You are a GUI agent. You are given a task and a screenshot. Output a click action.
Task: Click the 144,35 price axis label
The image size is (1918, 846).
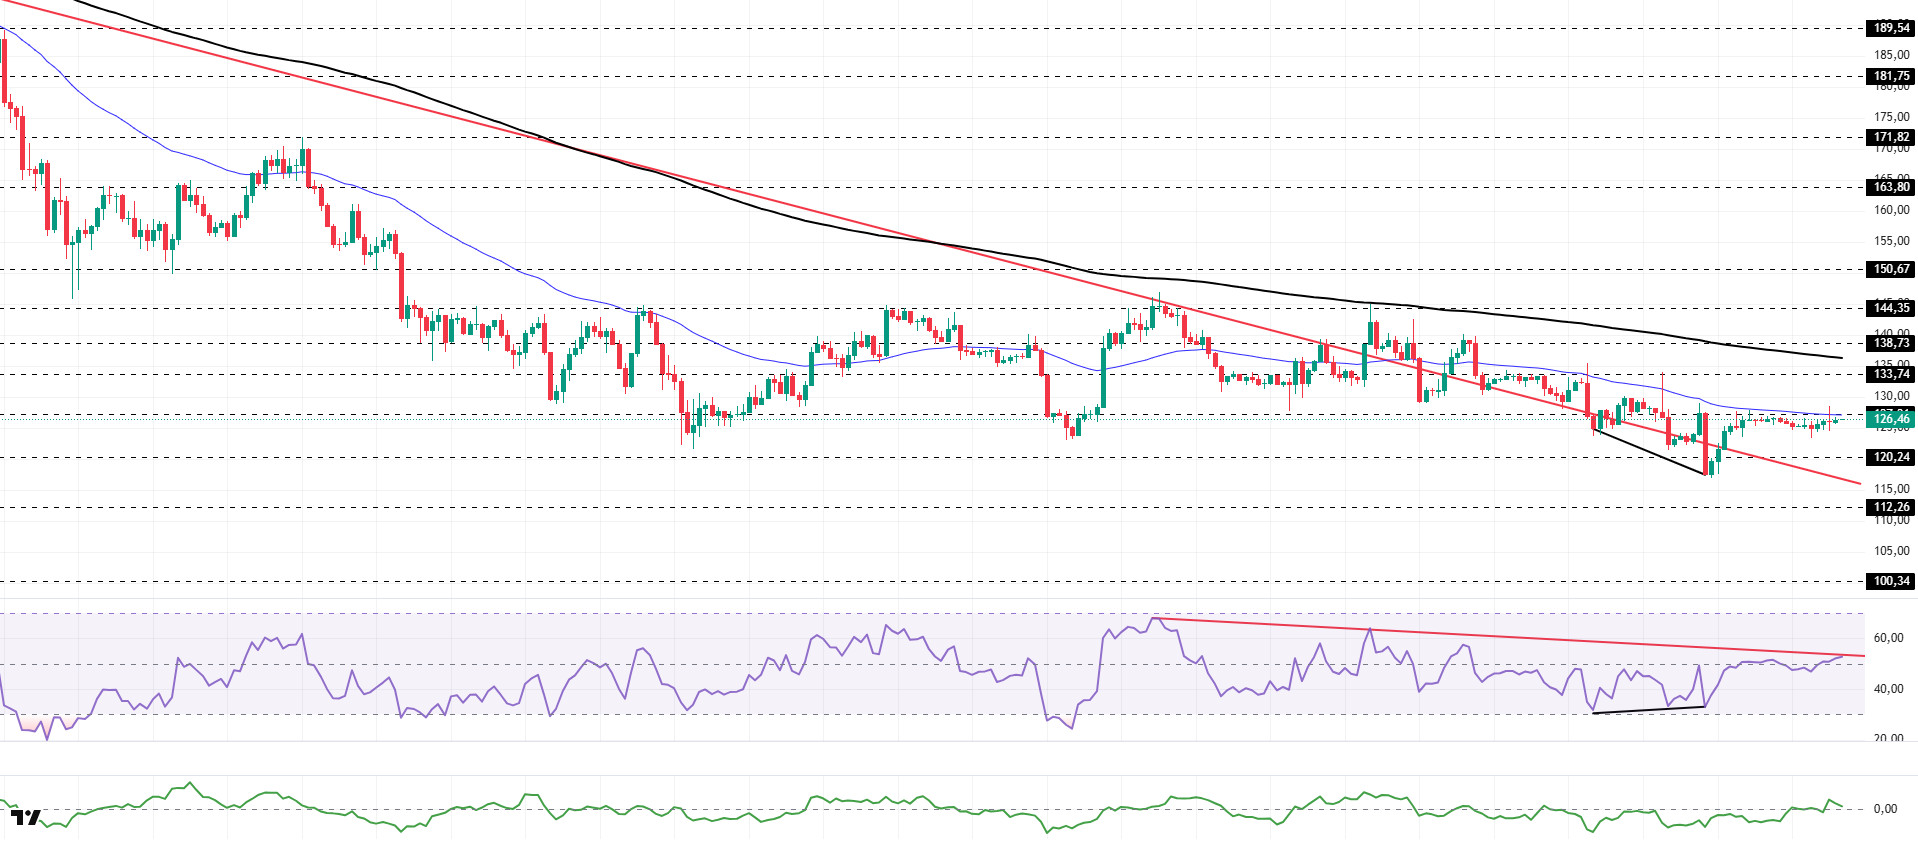coord(1890,308)
